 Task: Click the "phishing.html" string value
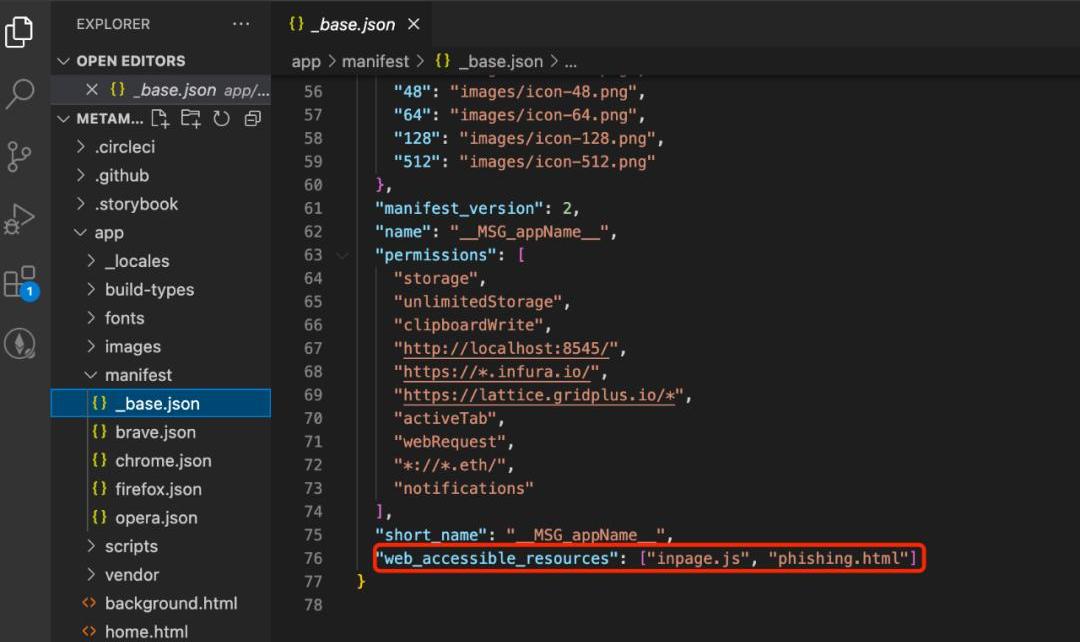838,559
